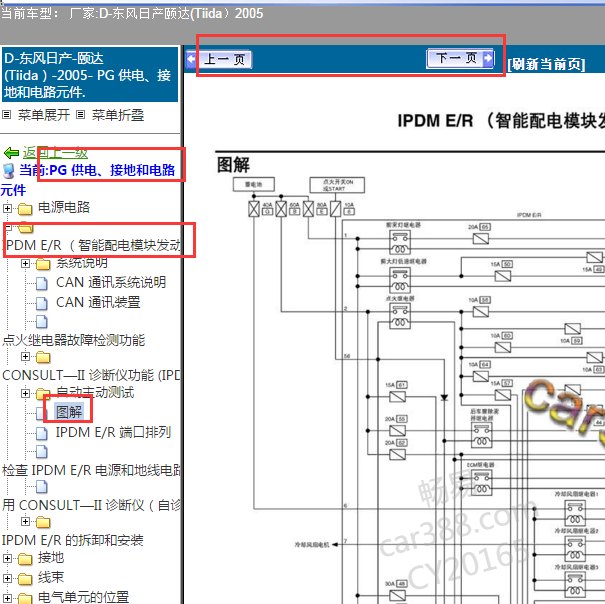Screen dimensions: 605x604
Task: Click the 菜单展开 expand menu option
Action: coord(44,115)
